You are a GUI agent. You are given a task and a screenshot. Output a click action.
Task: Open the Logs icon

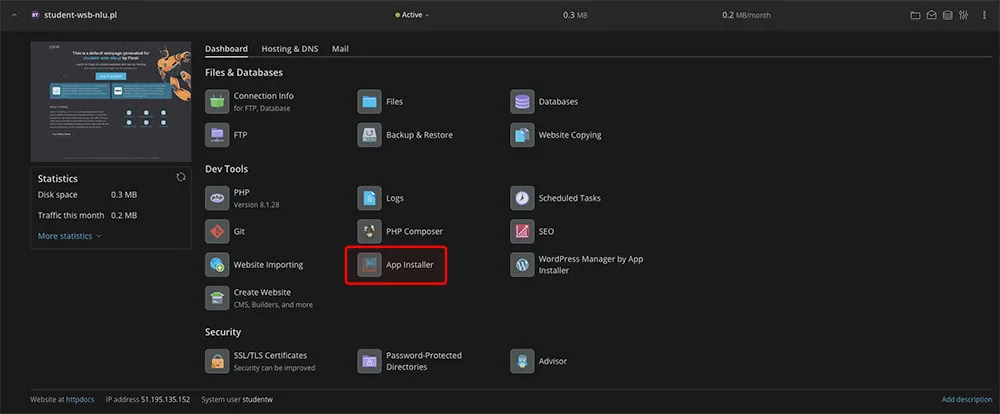(369, 198)
